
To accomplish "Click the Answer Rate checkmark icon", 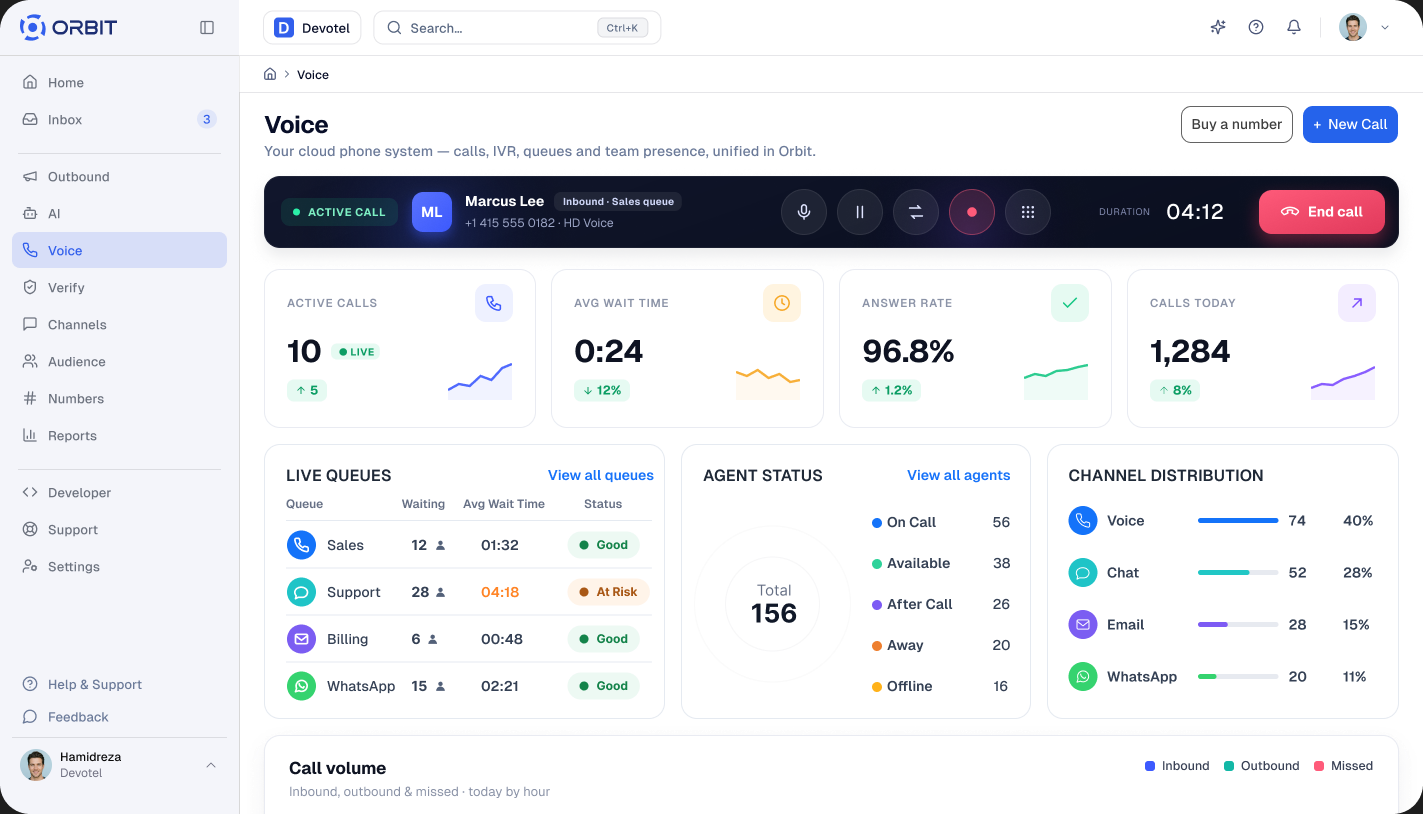I will tap(1070, 303).
